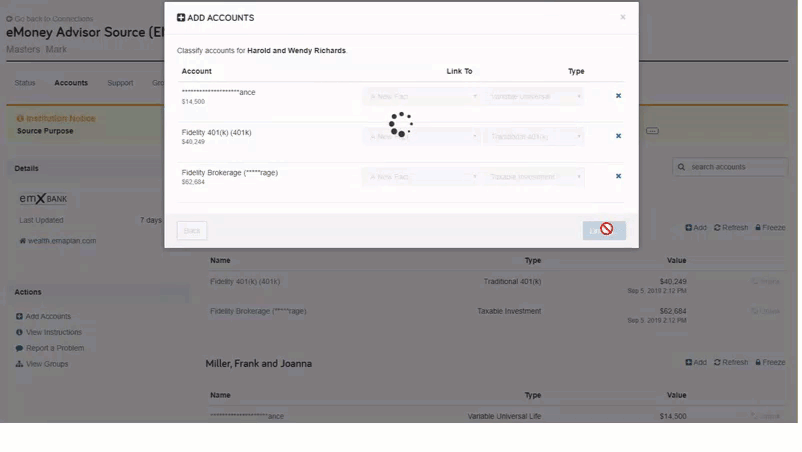The image size is (802, 452).
Task: Click the masked account name ending 'ance' in dialog
Action: tap(218, 92)
